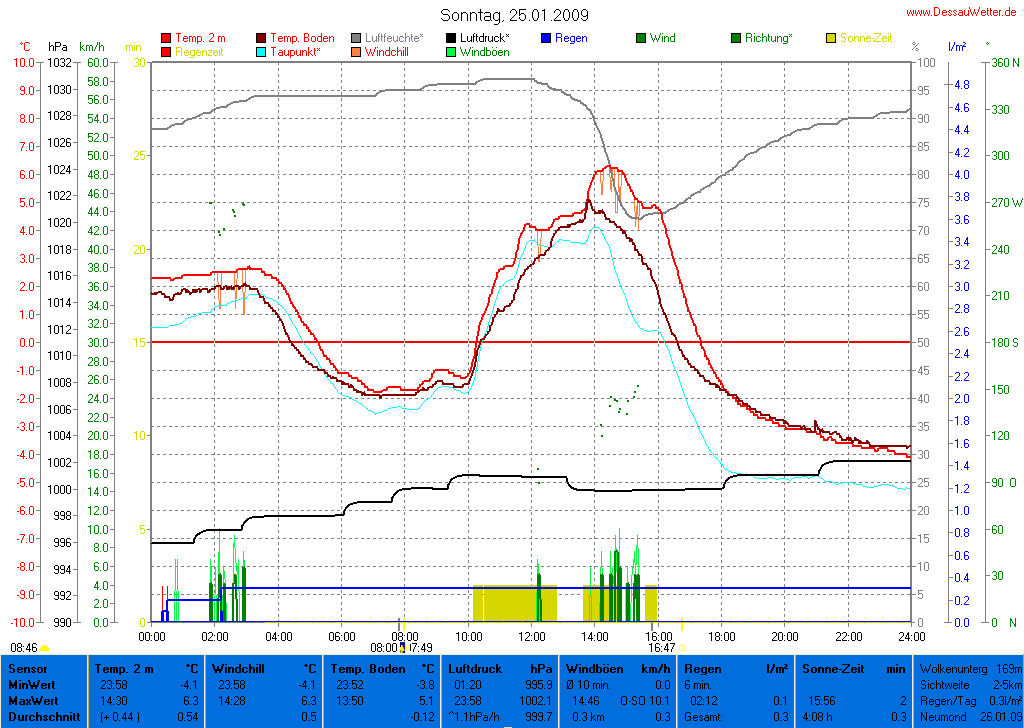Screen dimensions: 1024x728
Task: Click the blue Regen legend square
Action: point(547,38)
